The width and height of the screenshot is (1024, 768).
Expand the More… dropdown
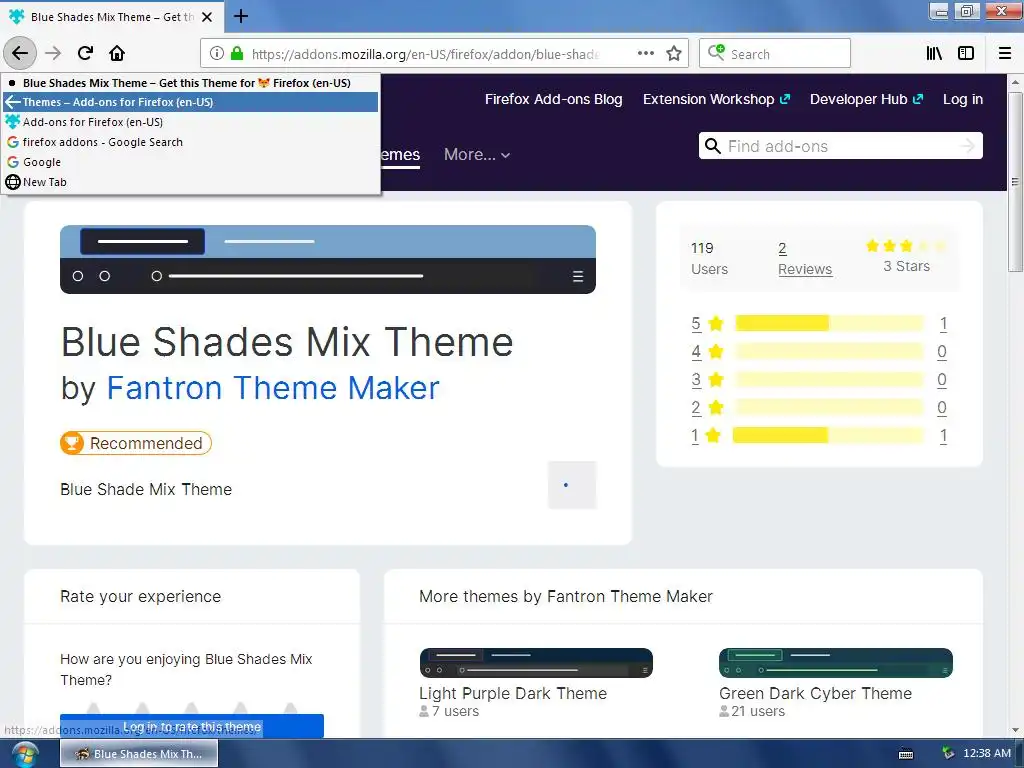[477, 155]
